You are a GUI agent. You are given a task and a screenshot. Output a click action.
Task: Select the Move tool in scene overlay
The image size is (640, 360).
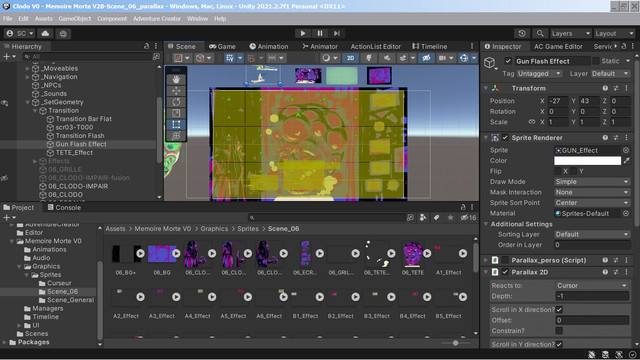[x=176, y=91]
